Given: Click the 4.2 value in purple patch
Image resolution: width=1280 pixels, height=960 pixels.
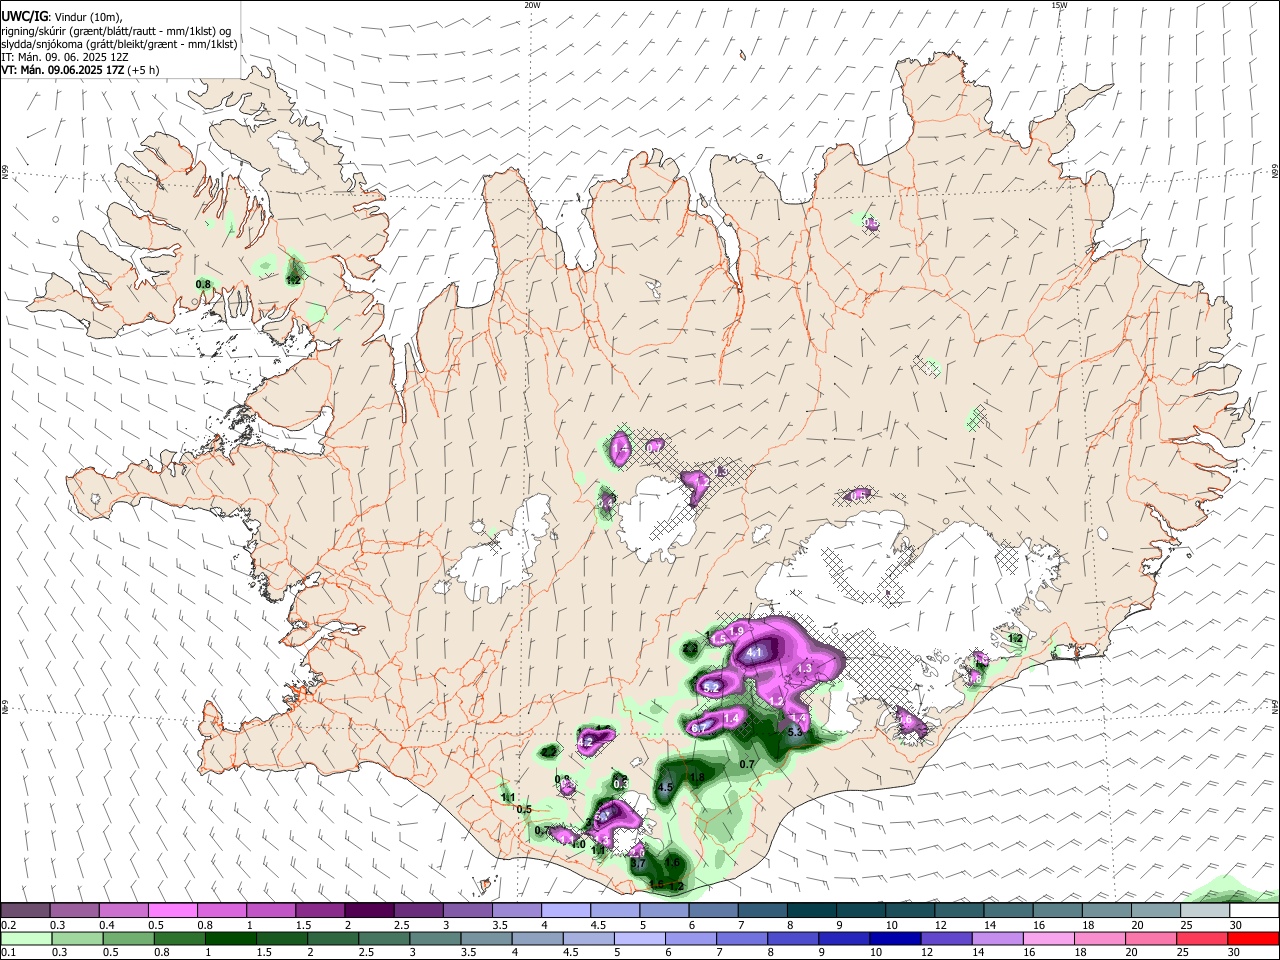Looking at the screenshot, I should tap(585, 742).
